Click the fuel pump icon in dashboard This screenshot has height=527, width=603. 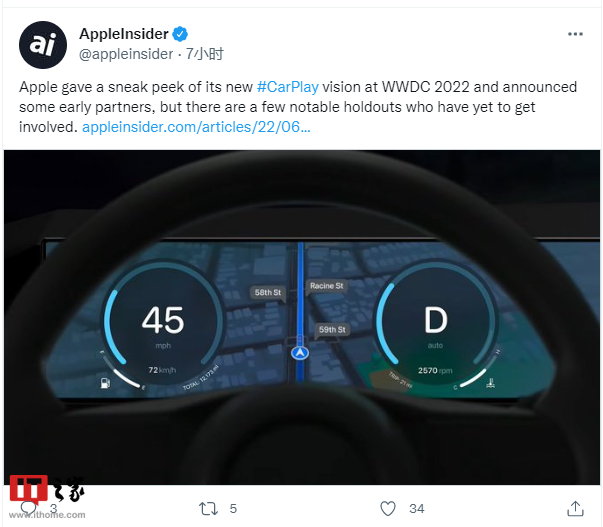click(x=105, y=383)
